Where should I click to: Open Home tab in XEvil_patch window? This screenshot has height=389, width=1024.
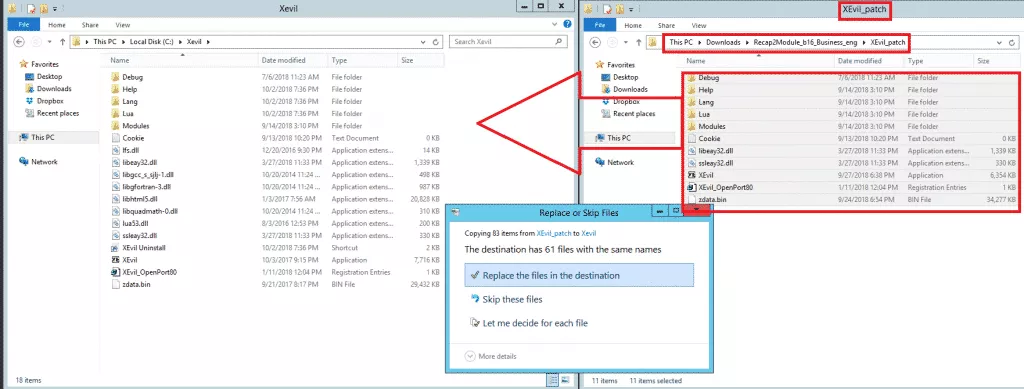(633, 25)
